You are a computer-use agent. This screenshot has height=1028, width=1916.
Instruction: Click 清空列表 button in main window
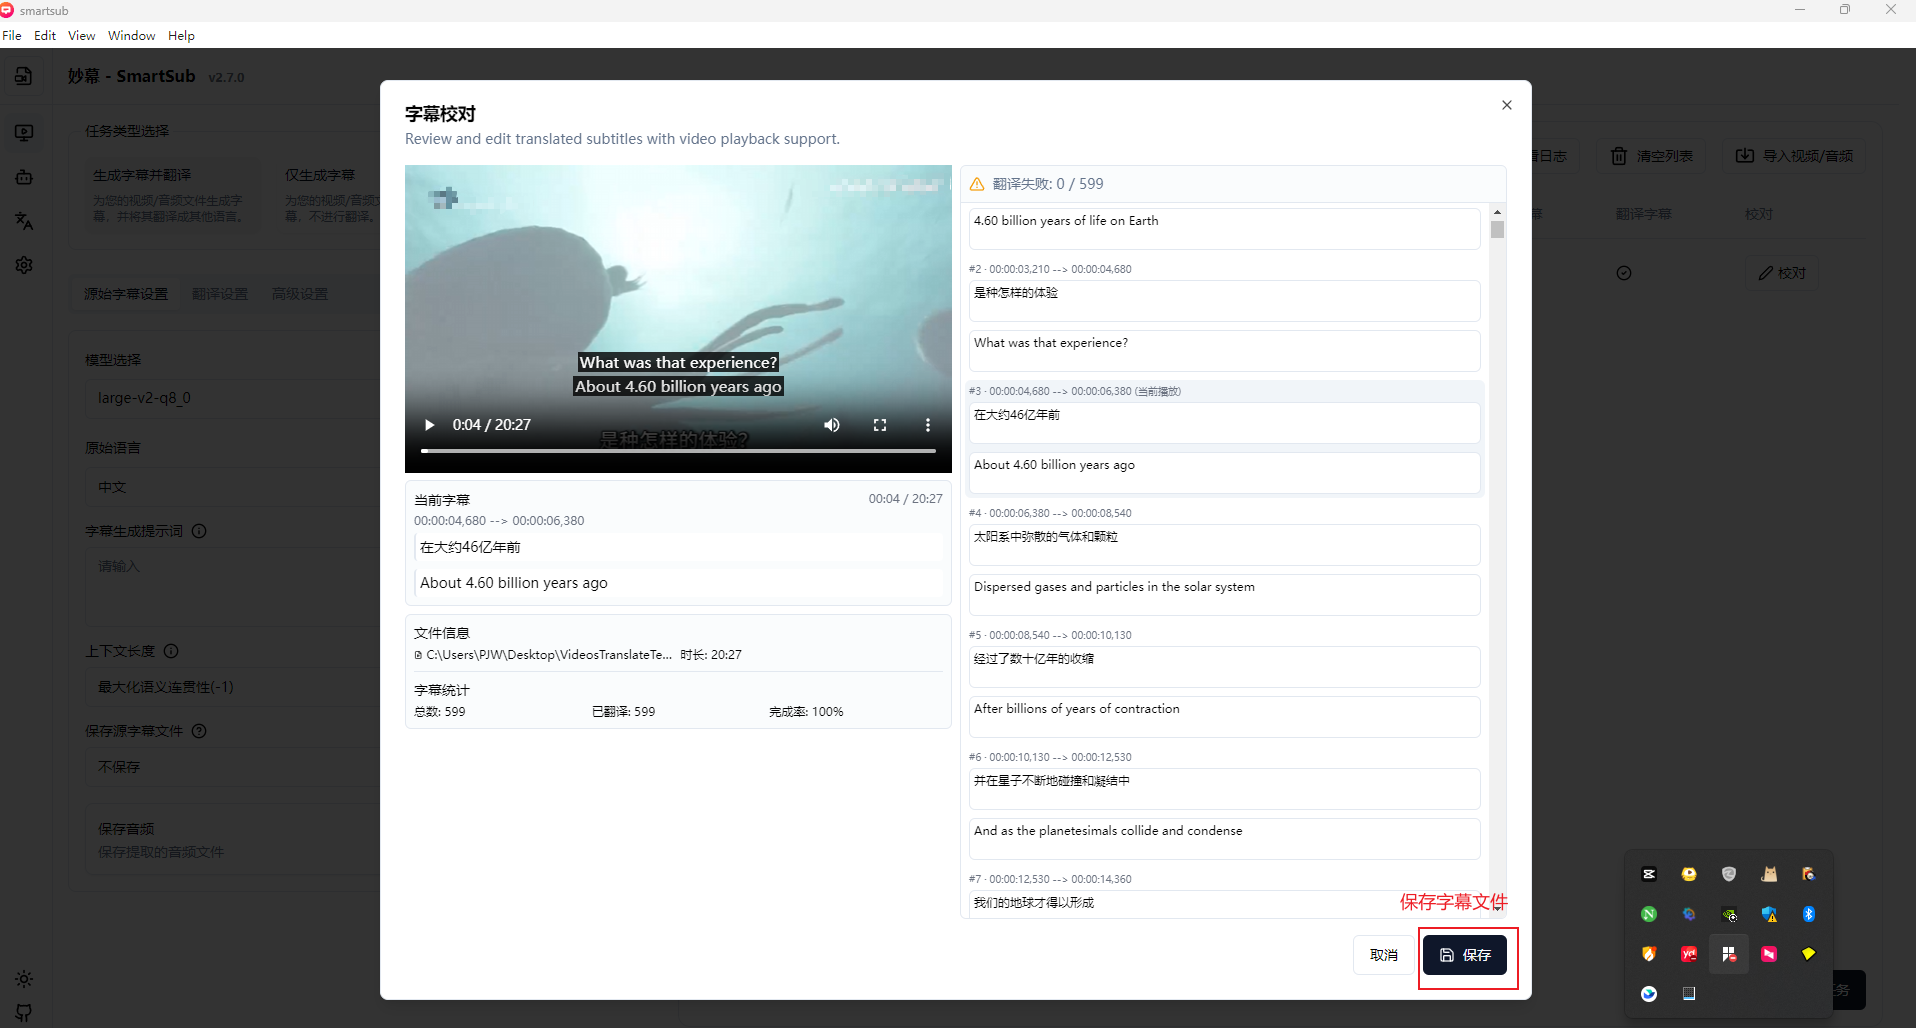pos(1652,156)
